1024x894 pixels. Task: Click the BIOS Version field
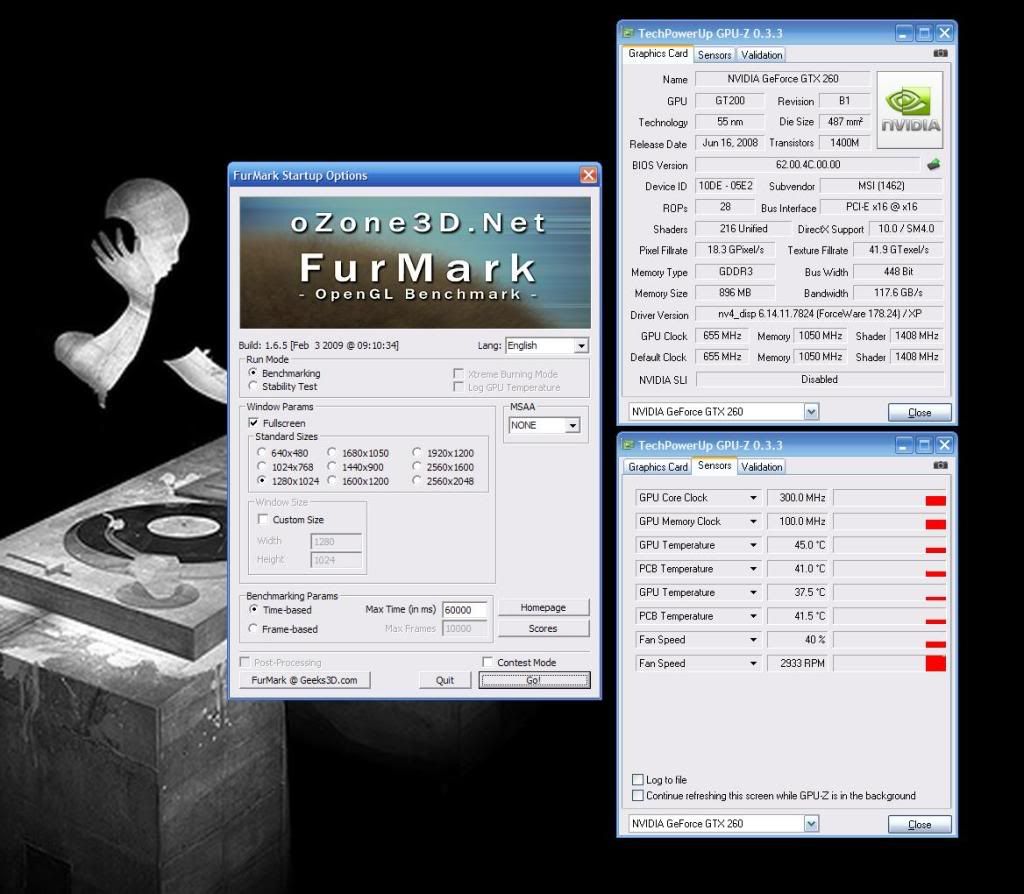click(x=808, y=165)
